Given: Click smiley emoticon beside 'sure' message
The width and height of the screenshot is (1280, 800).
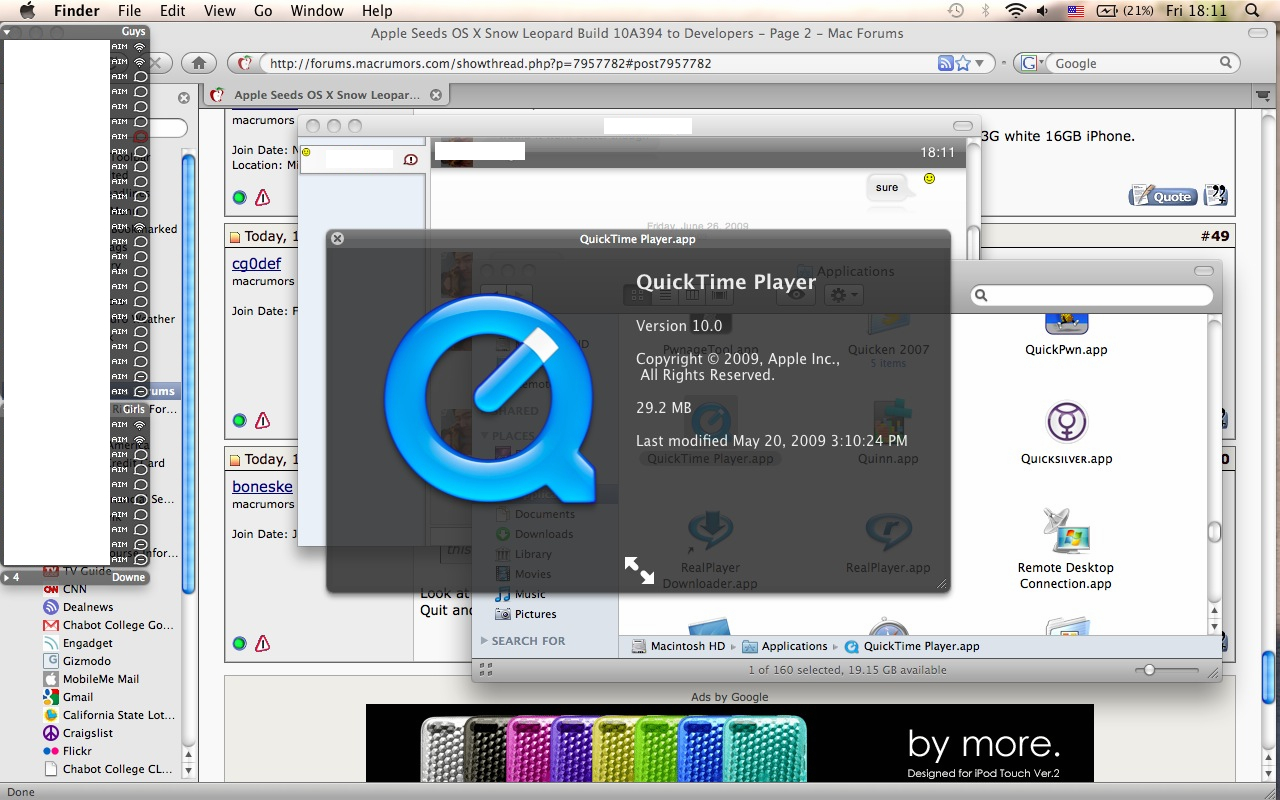Looking at the screenshot, I should pyautogui.click(x=930, y=178).
